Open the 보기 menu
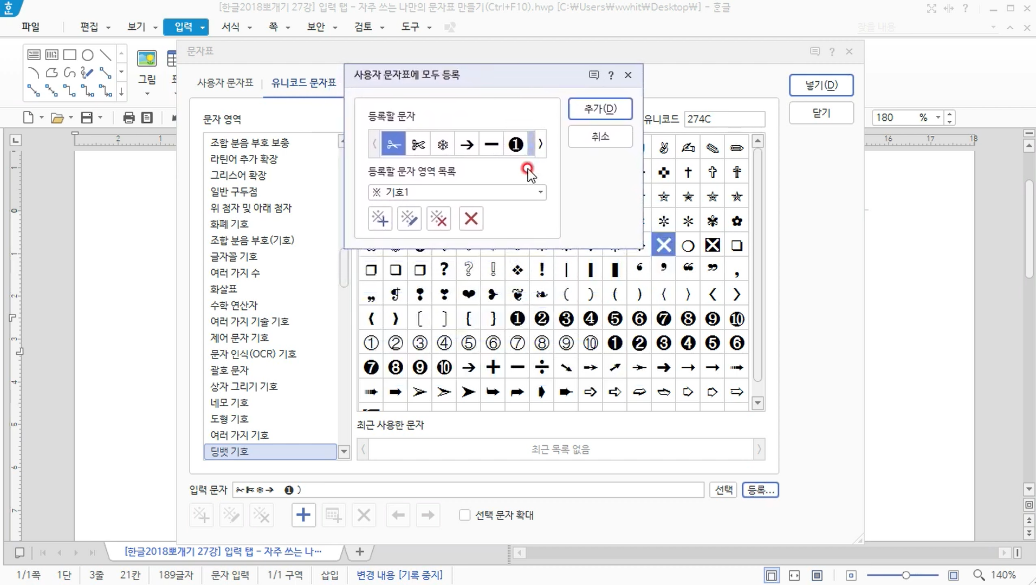1036x585 pixels. click(x=136, y=27)
